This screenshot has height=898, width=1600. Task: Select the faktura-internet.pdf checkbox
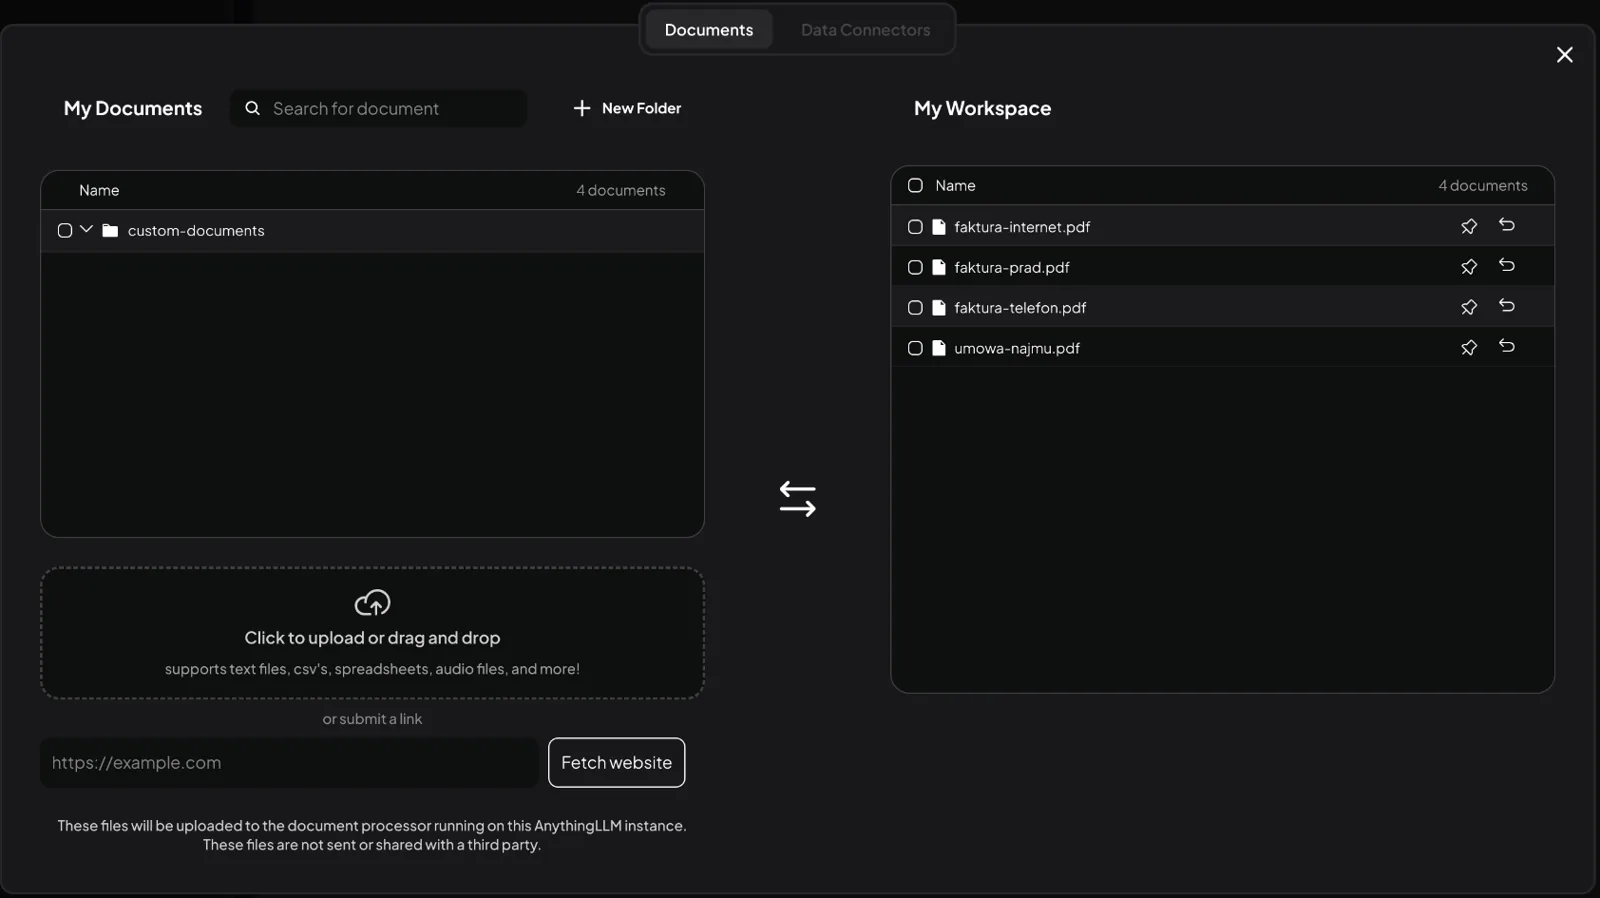(915, 227)
